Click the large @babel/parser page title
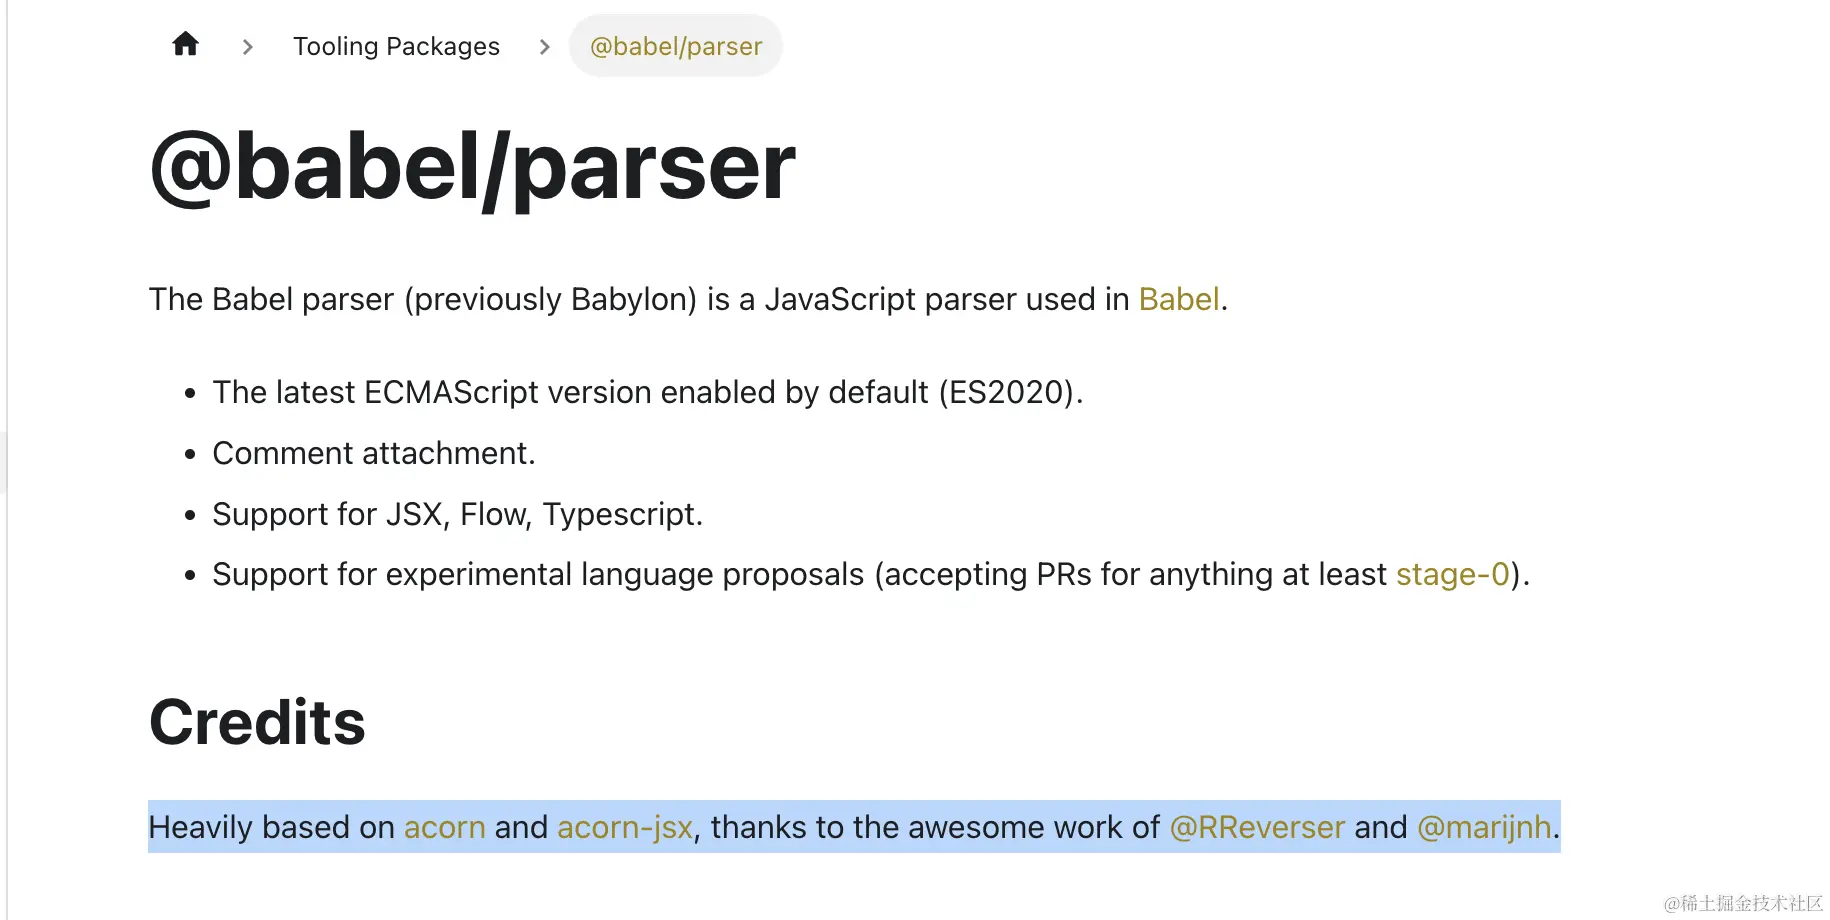1830x920 pixels. pos(472,168)
